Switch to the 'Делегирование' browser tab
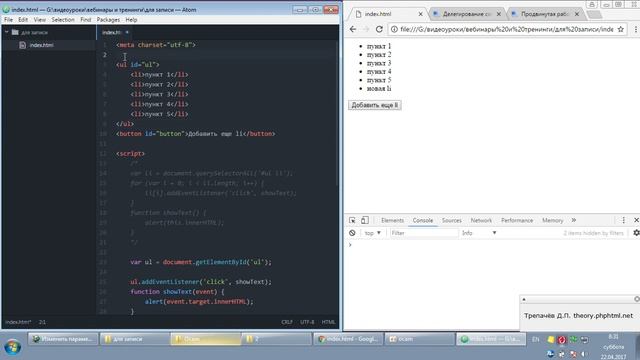The height and width of the screenshot is (360, 640). tap(467, 14)
